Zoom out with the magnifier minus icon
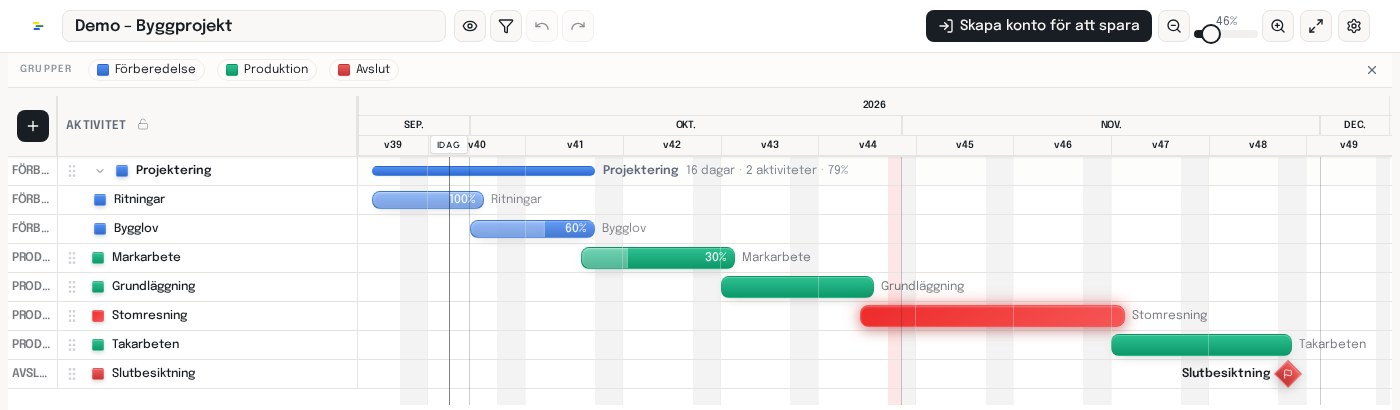Image resolution: width=1400 pixels, height=410 pixels. (x=1174, y=26)
